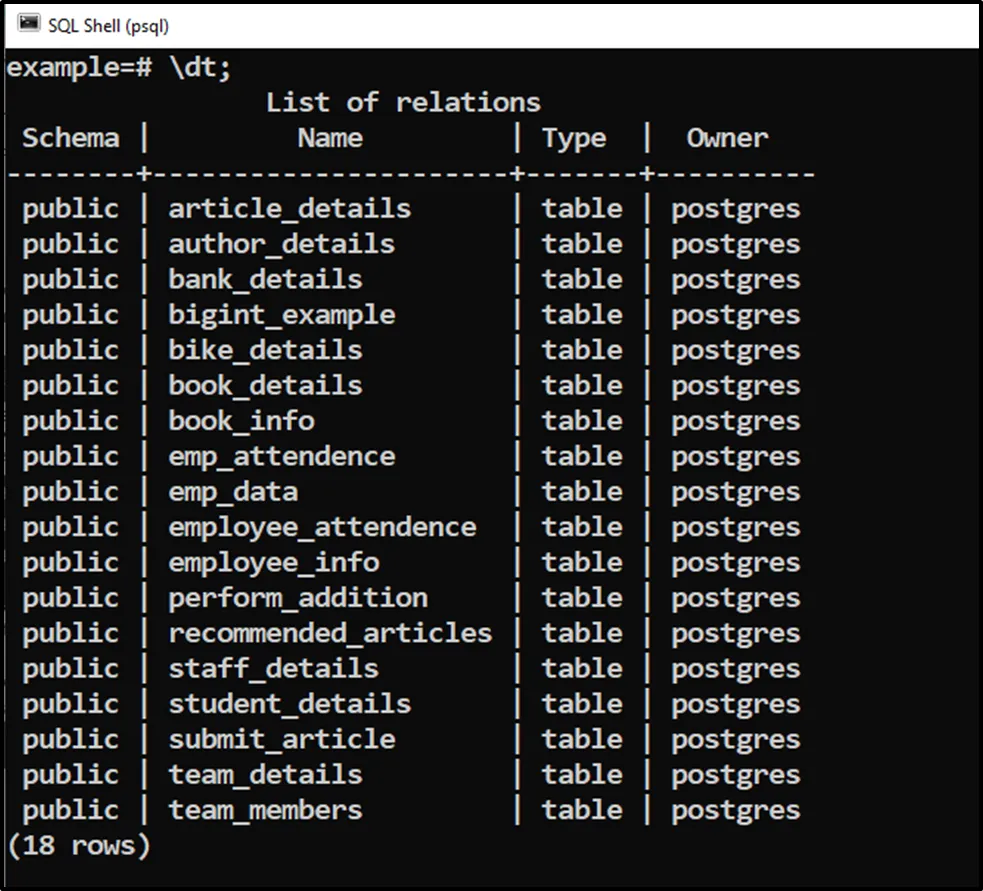Click the Owner column header
The width and height of the screenshot is (983, 891).
pos(727,138)
